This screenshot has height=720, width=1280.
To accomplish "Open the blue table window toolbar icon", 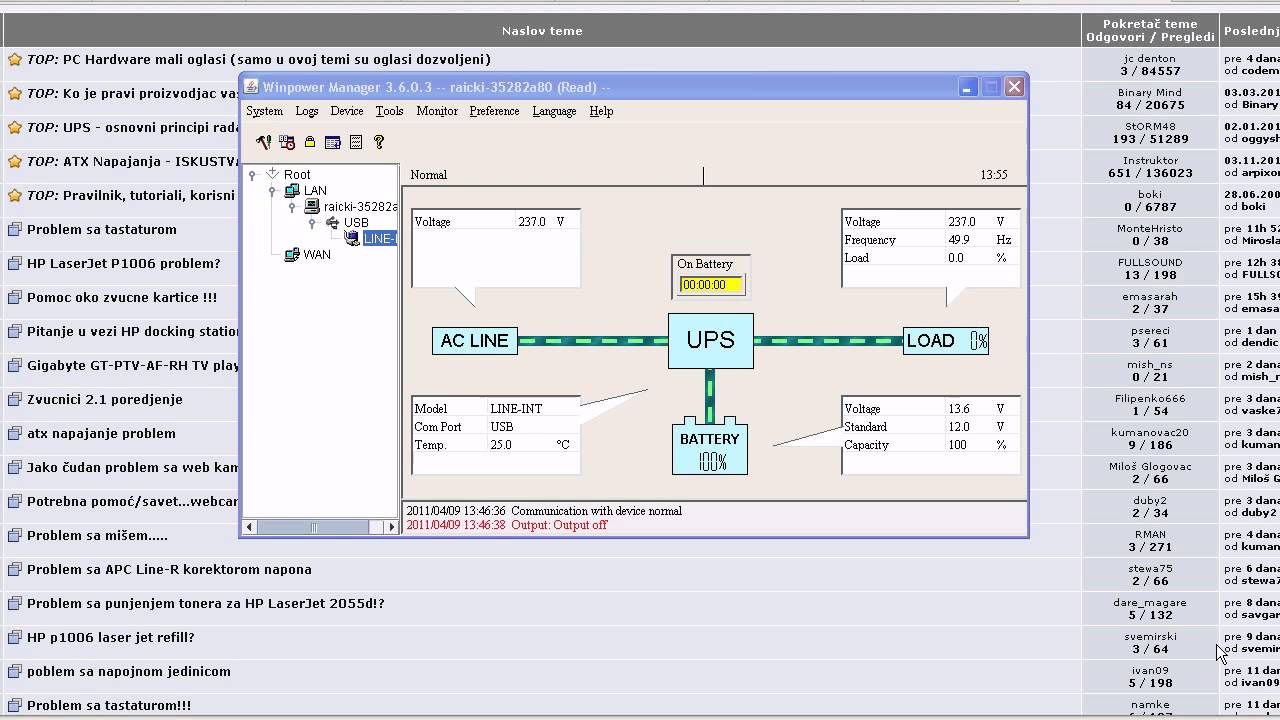I will [x=333, y=143].
